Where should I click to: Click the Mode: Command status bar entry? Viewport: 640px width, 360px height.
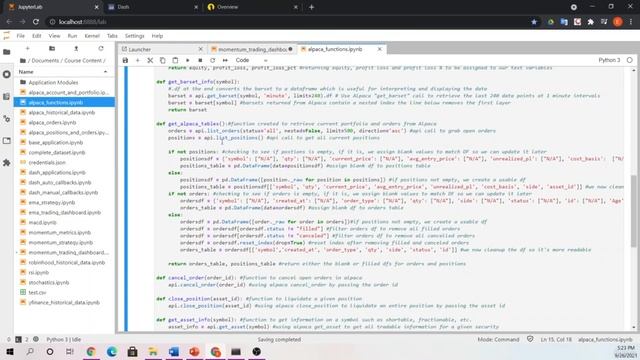[498, 340]
